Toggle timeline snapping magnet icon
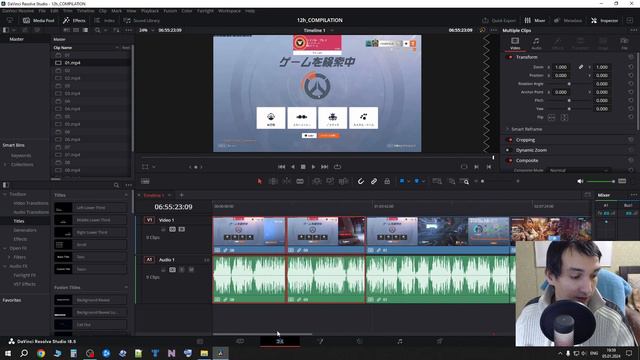 [360, 181]
